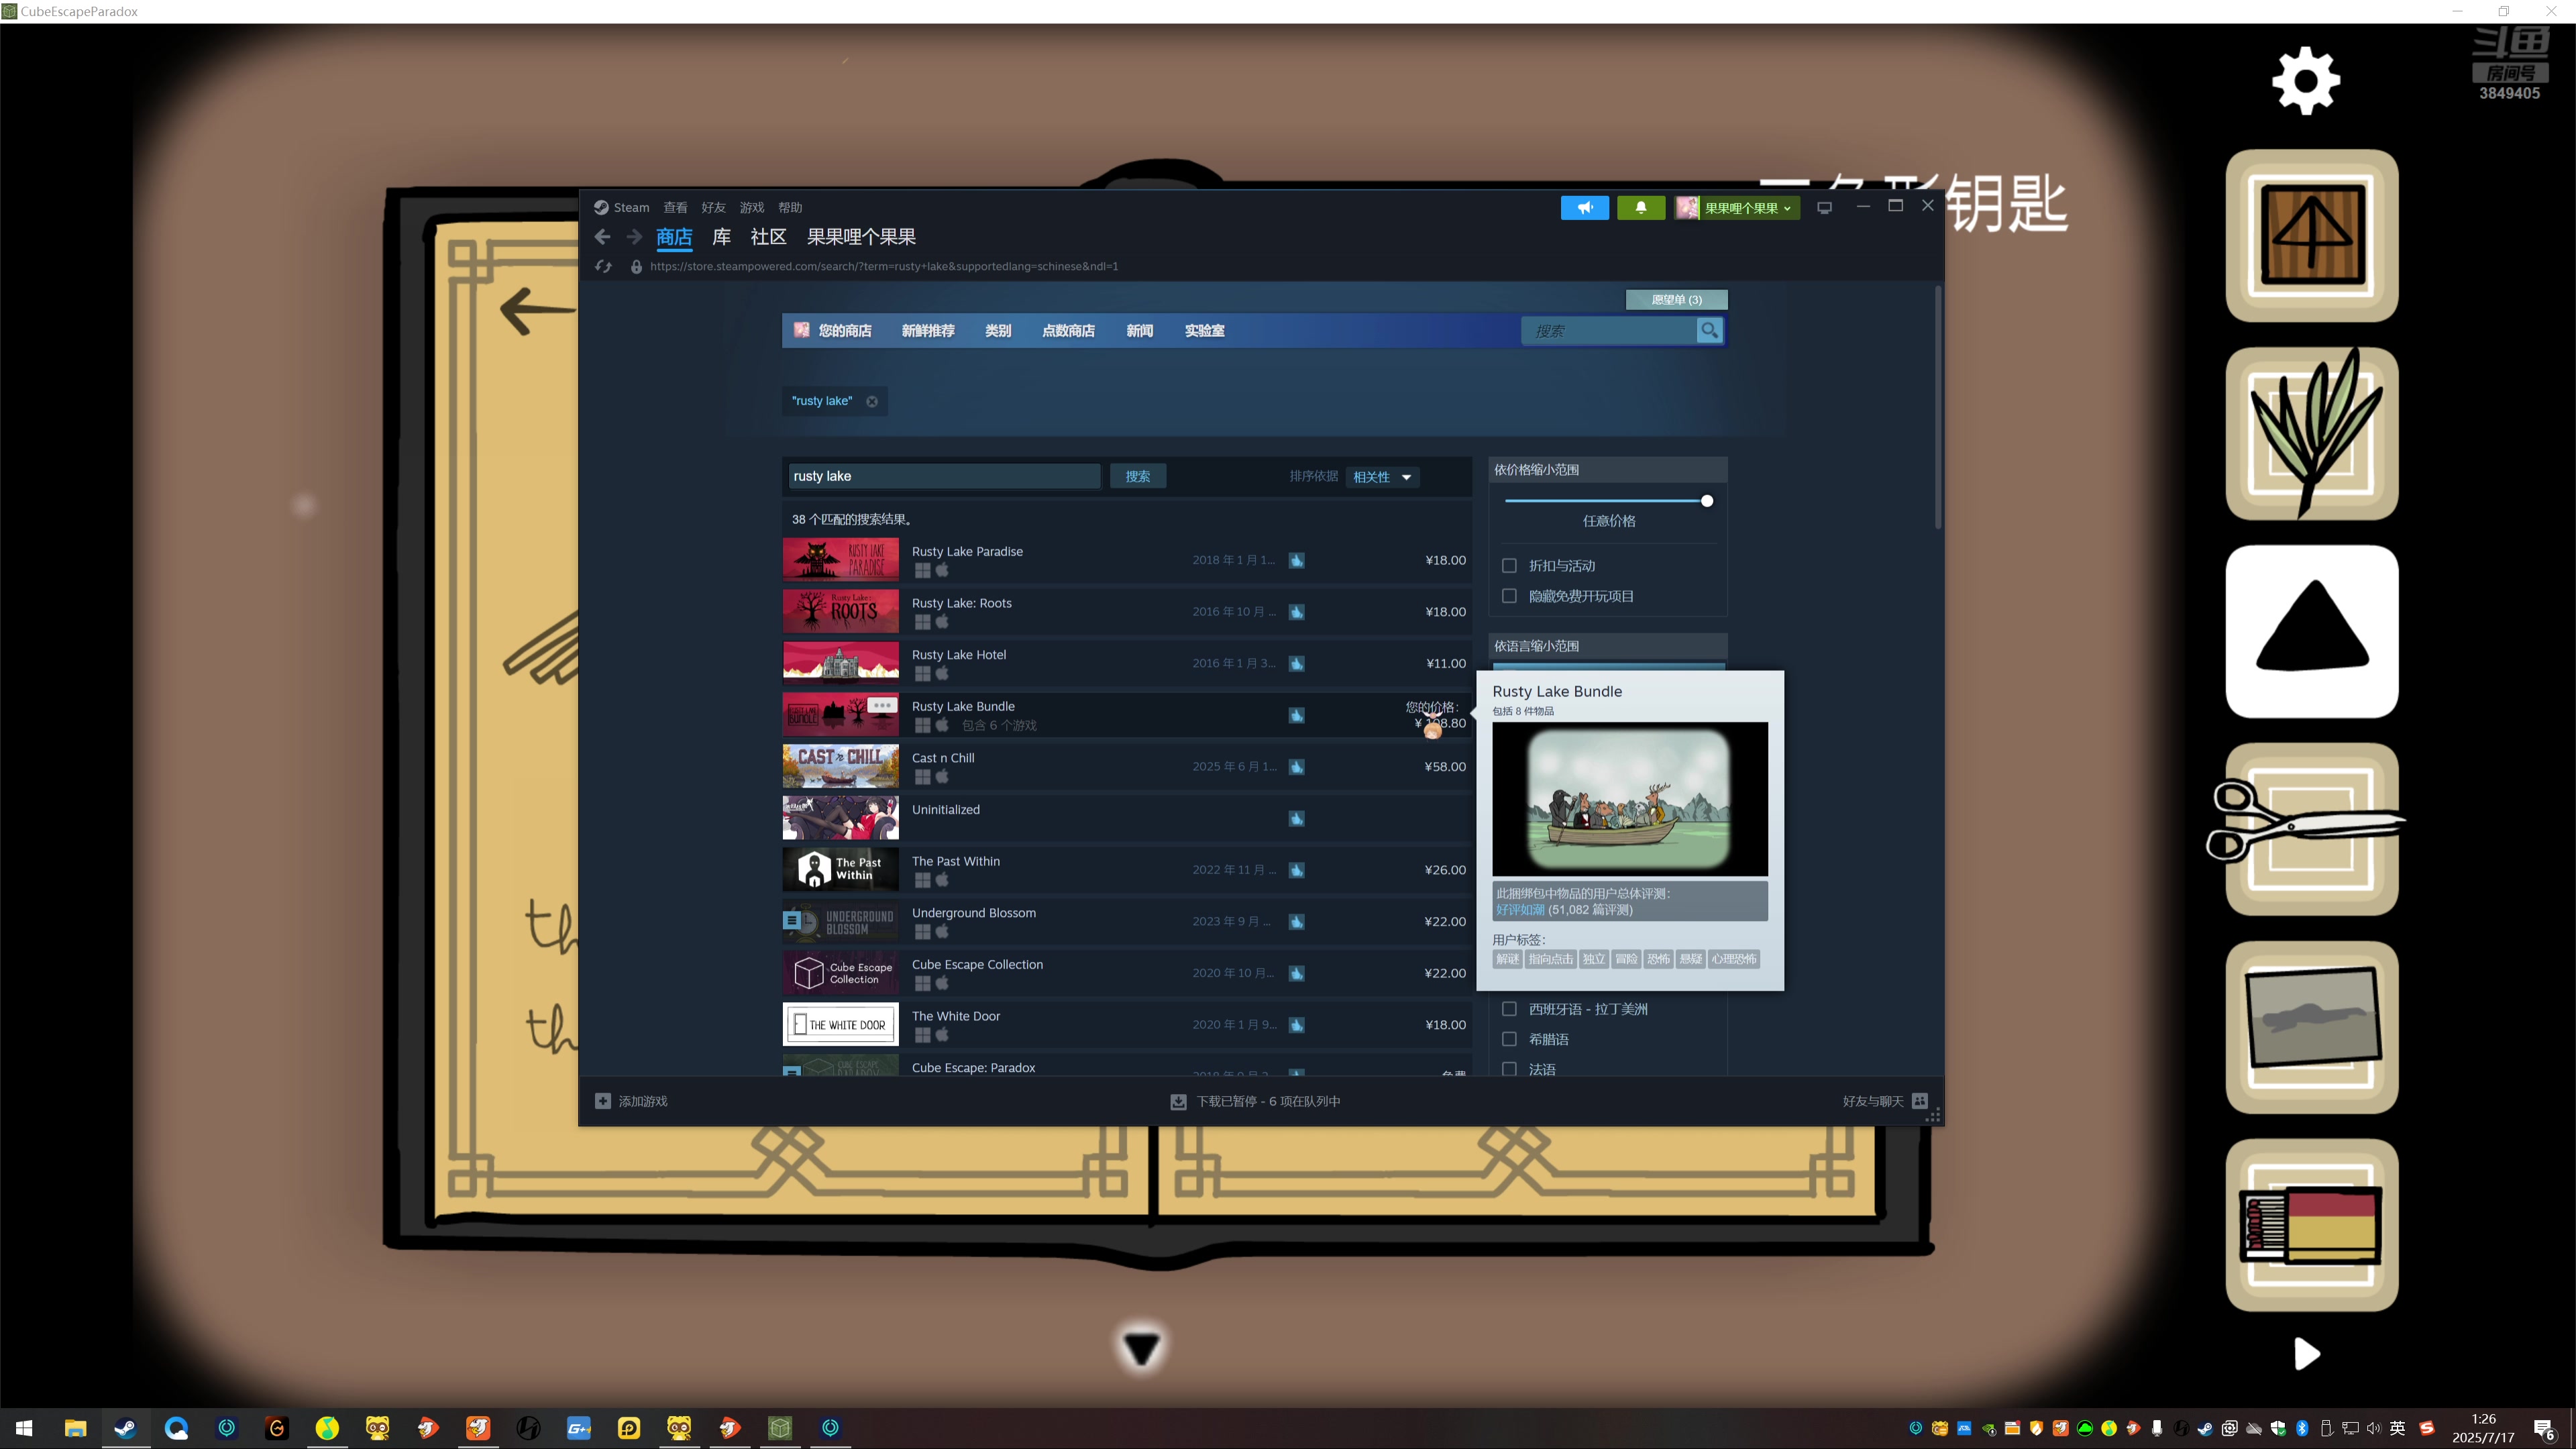The width and height of the screenshot is (2576, 1449).
Task: Open the Help menu in Steam
Action: 790,208
